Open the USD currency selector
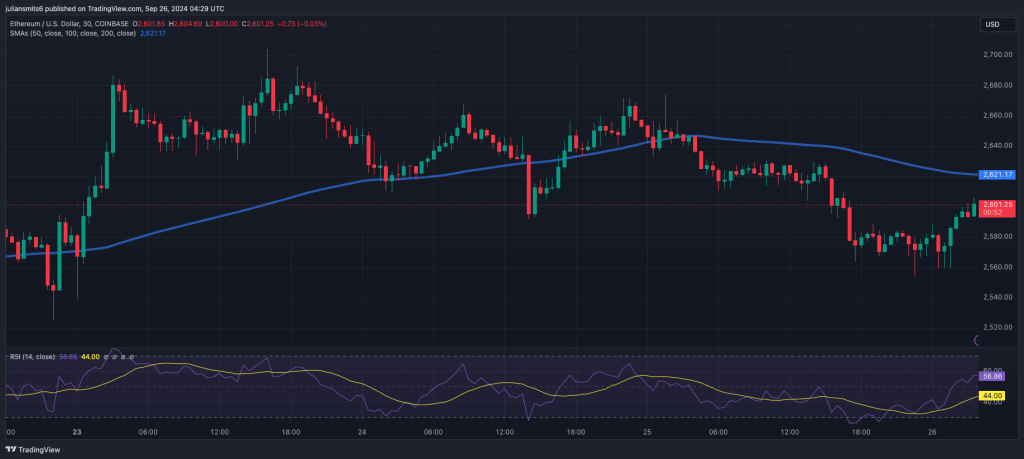The height and width of the screenshot is (459, 1024). point(997,25)
